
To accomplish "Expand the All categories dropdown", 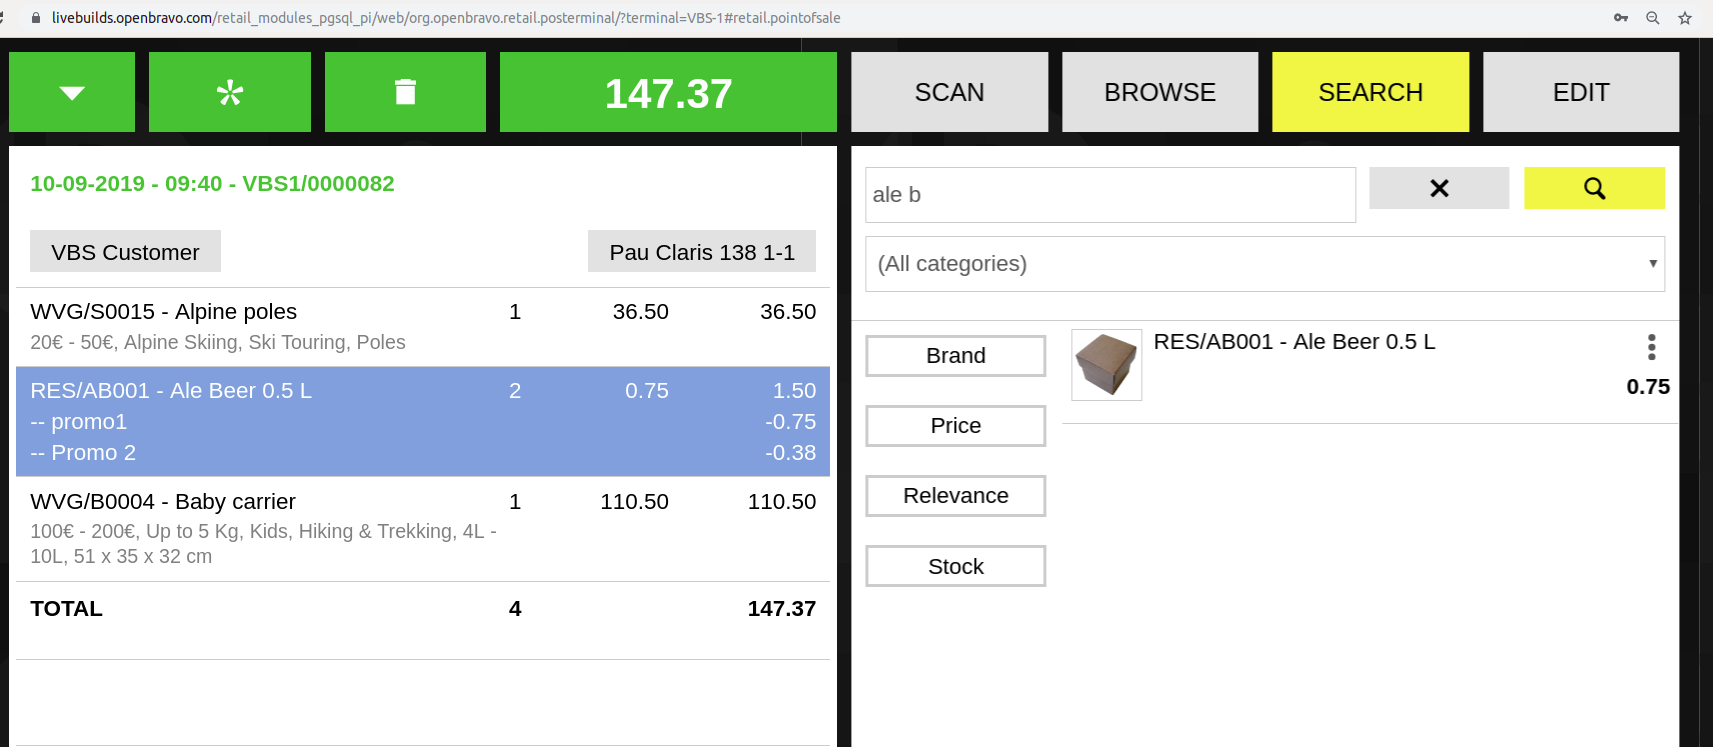I will pyautogui.click(x=1264, y=264).
